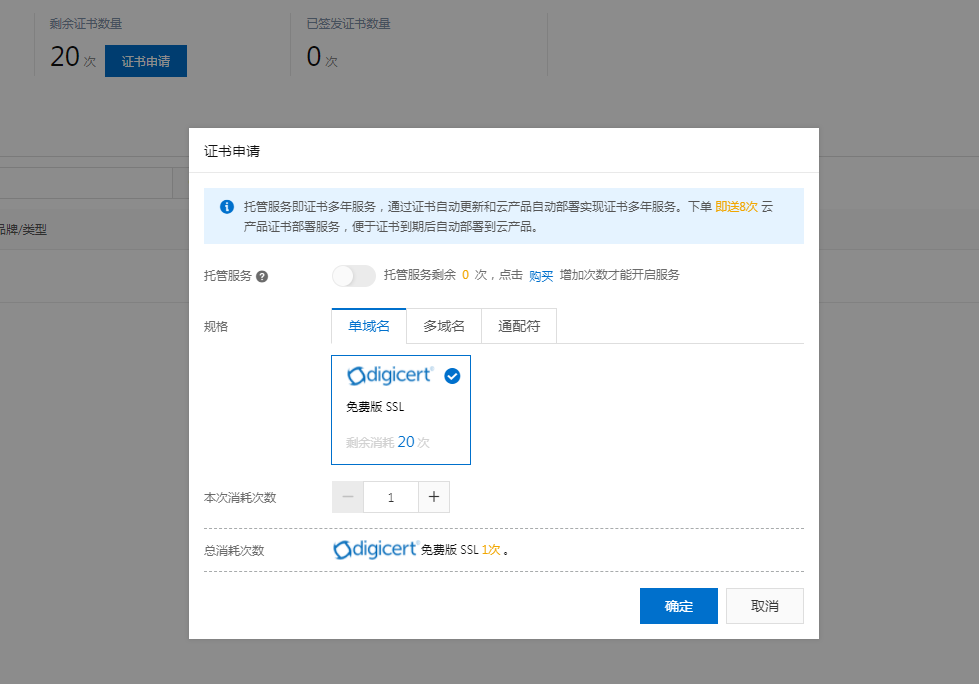Confirm with the 确定 button
979x684 pixels.
coord(678,606)
